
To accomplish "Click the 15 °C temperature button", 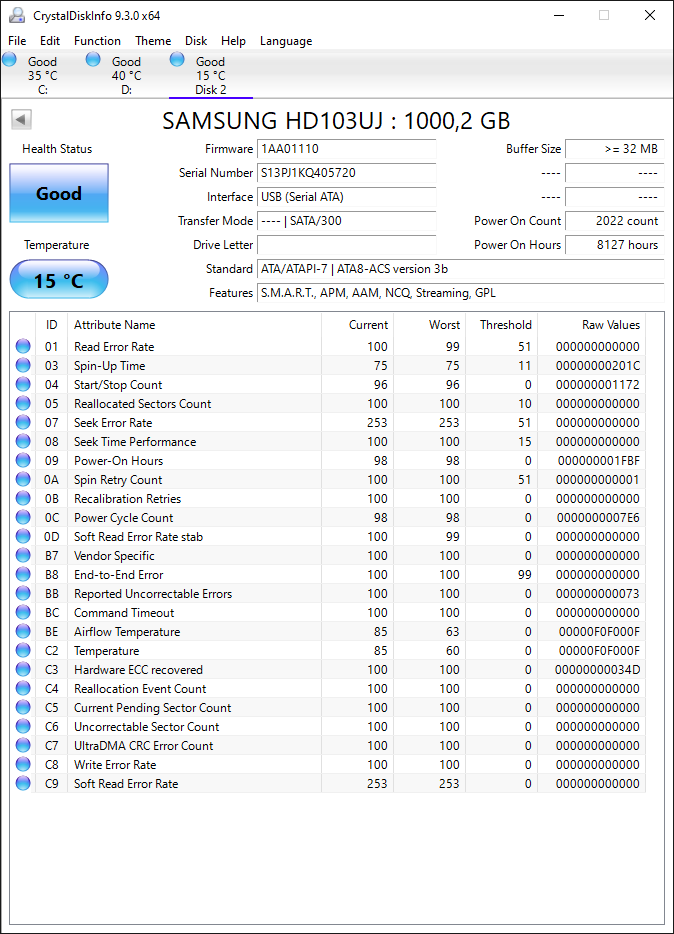I will tap(59, 279).
